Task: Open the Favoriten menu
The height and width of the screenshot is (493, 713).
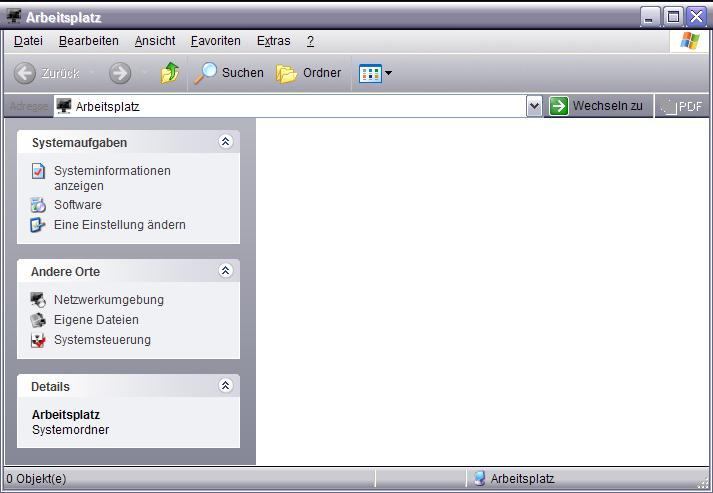Action: coord(216,41)
